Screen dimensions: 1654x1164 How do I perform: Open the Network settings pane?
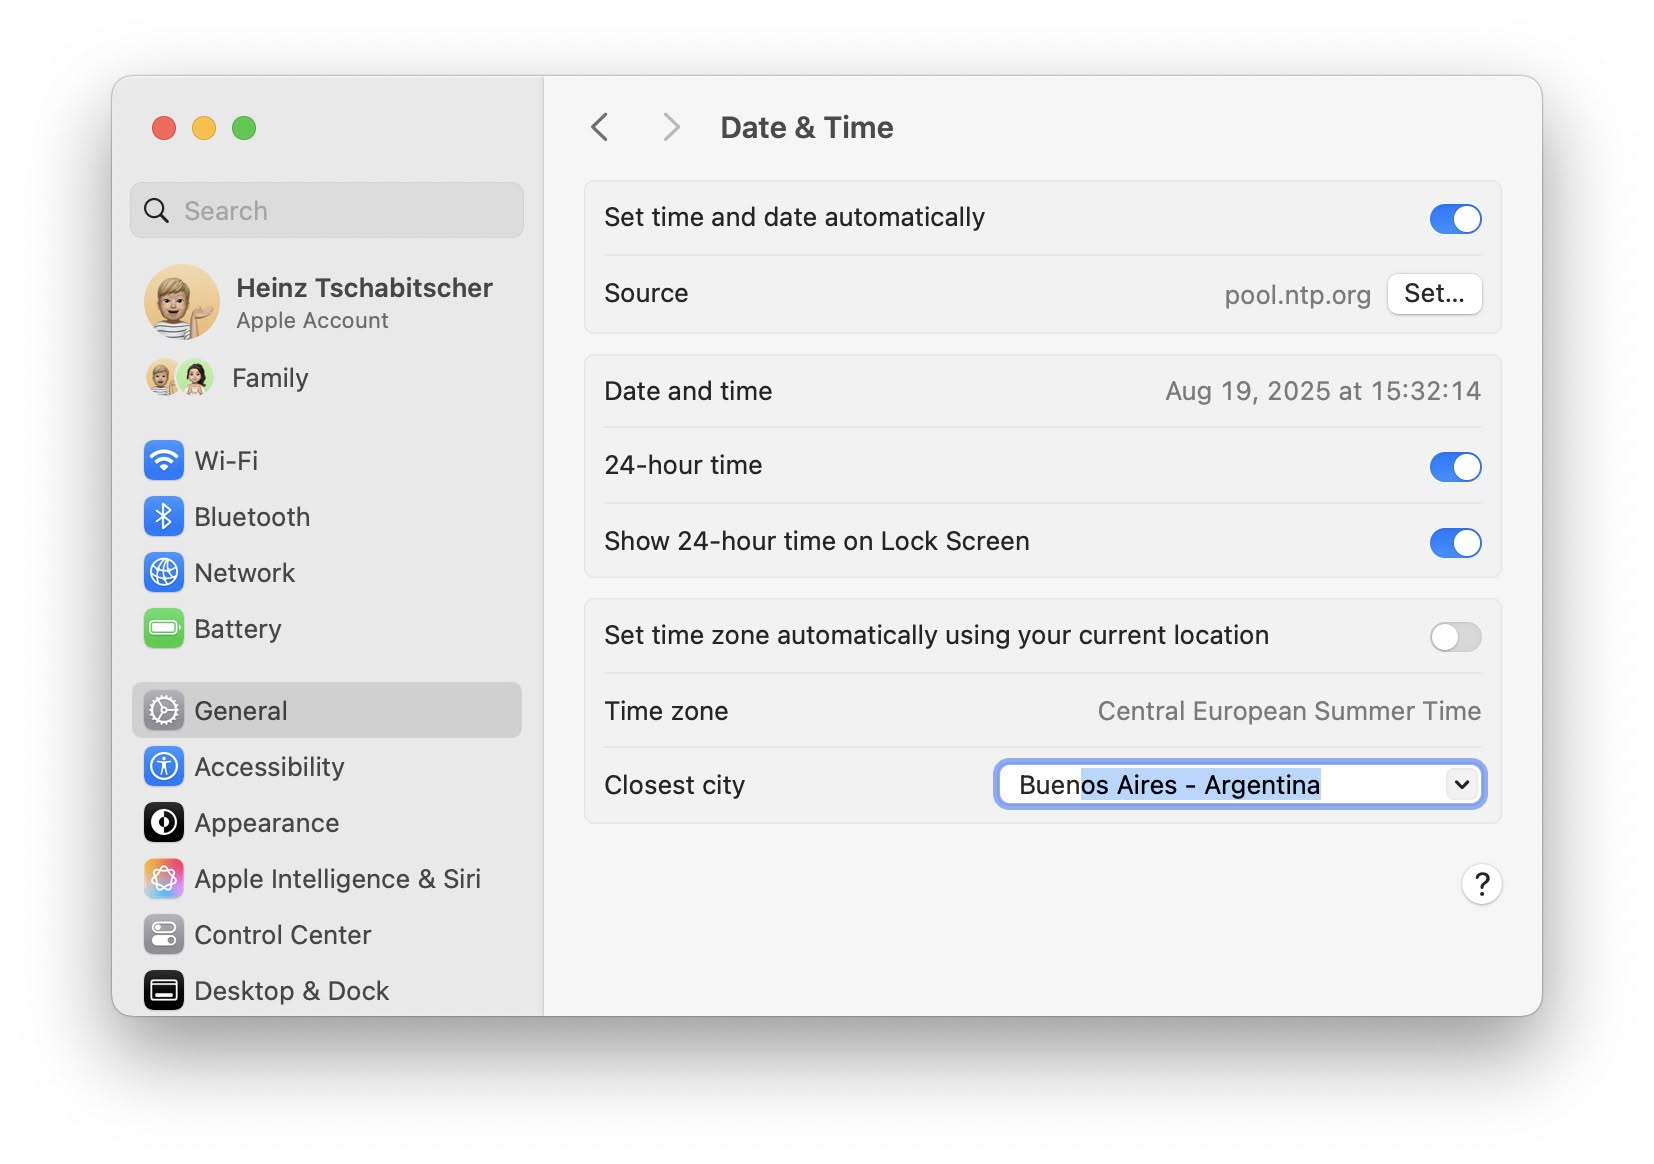coord(327,573)
